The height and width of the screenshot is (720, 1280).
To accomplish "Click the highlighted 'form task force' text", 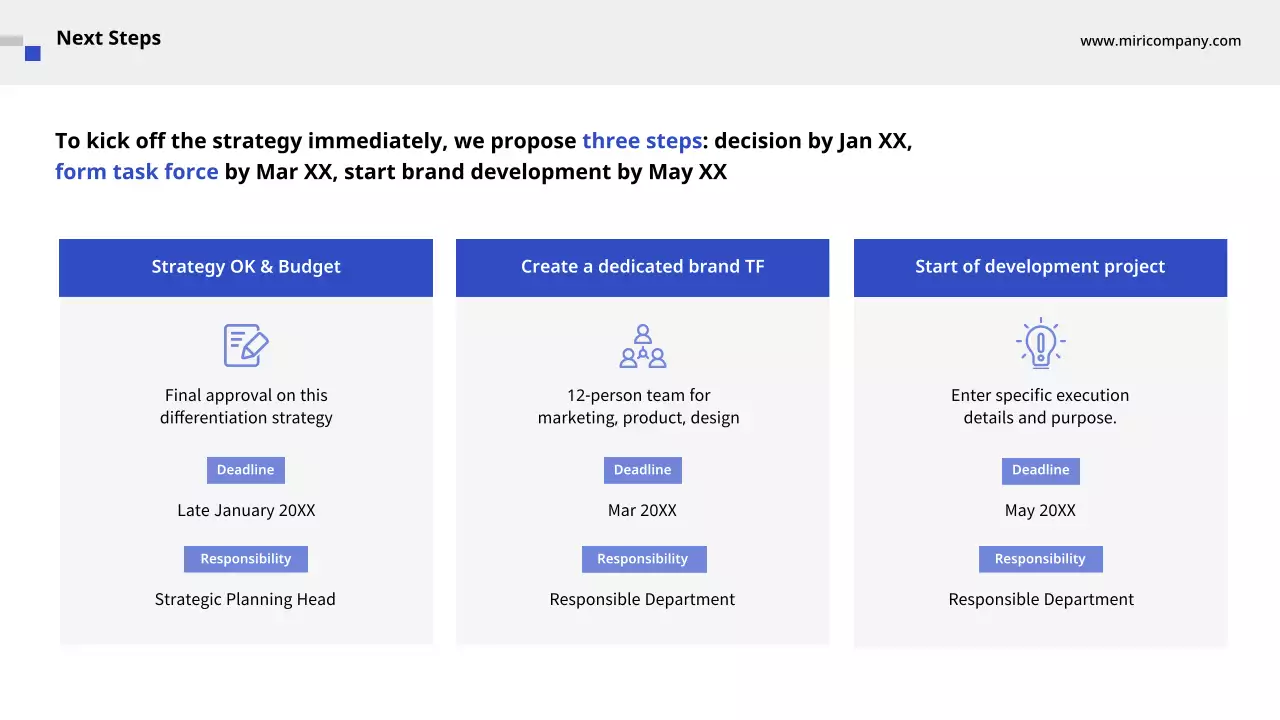I will [136, 172].
